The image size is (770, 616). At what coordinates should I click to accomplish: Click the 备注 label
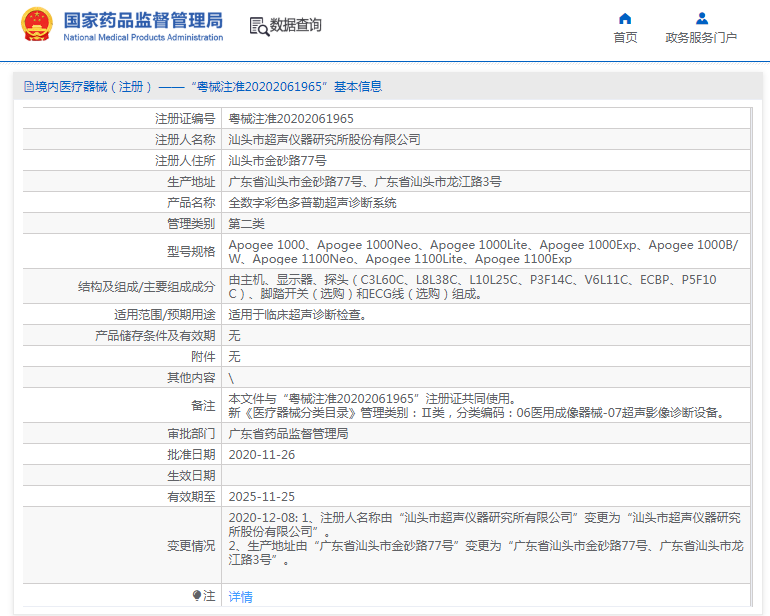tap(203, 406)
